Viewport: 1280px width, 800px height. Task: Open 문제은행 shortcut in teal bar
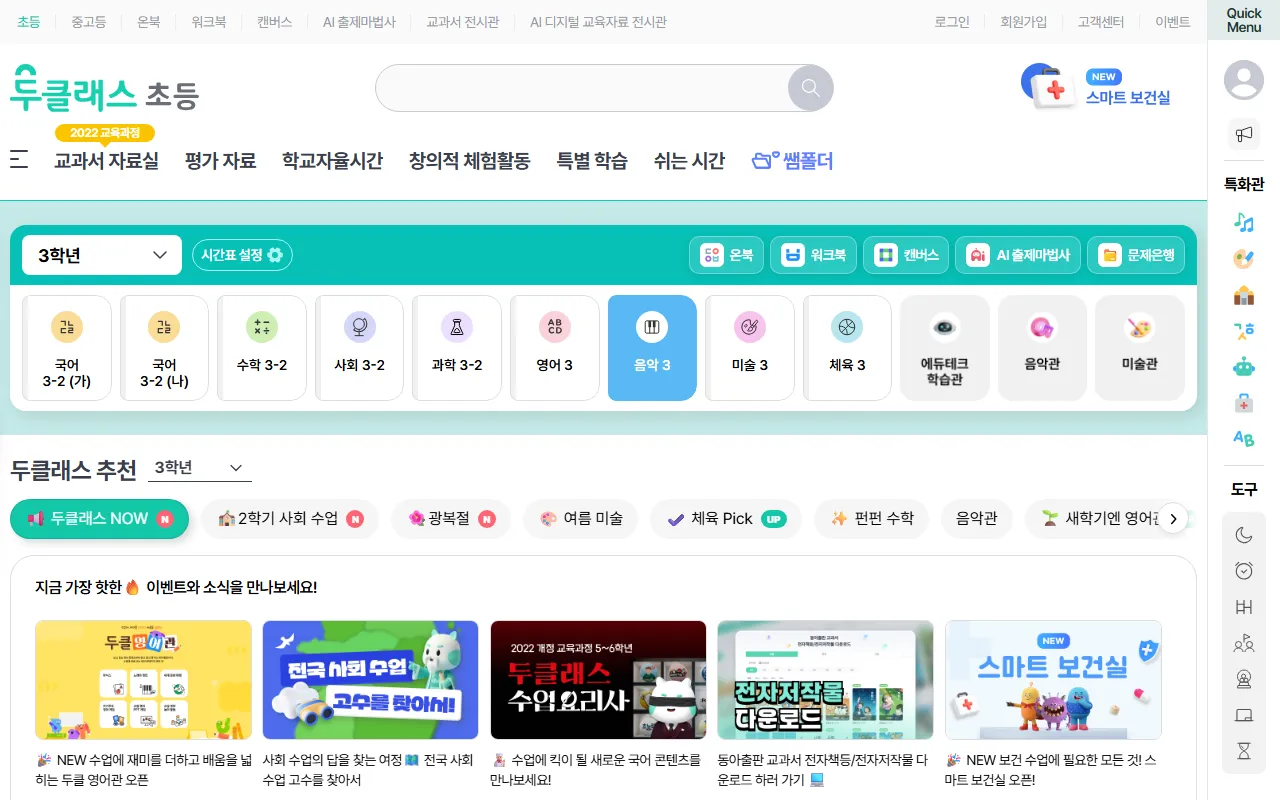tap(1136, 255)
